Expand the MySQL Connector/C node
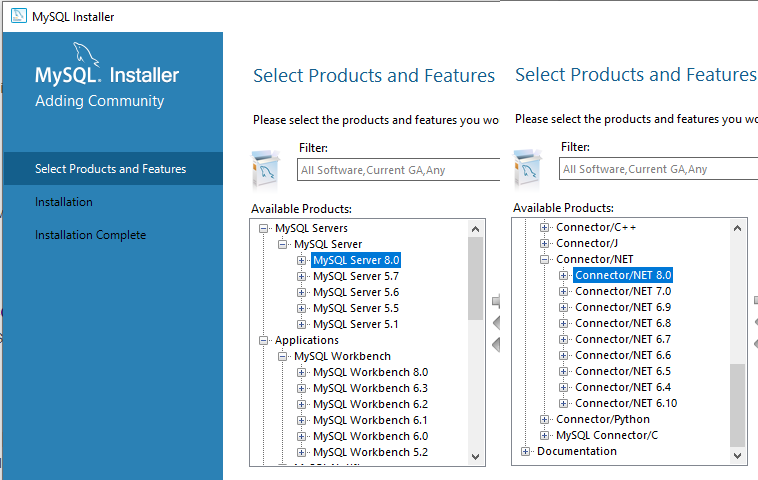This screenshot has height=480, width=758. click(544, 435)
